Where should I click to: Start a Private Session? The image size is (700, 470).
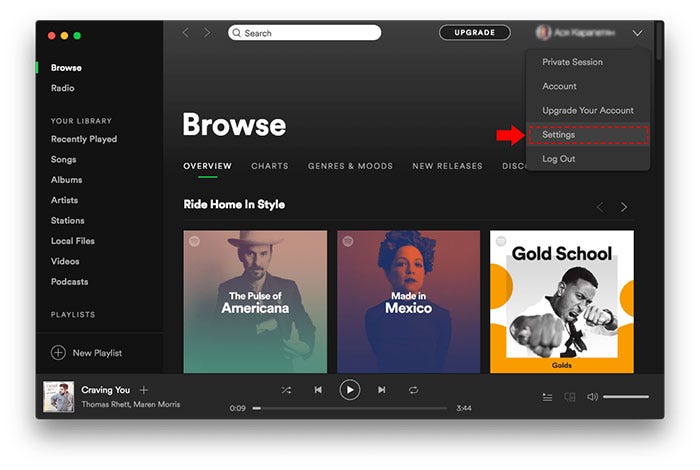click(x=588, y=62)
